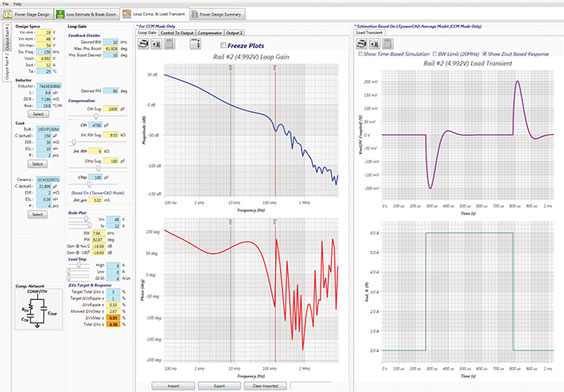Click the Cth Sug compensation slider
The image size is (564, 392).
pos(97,117)
